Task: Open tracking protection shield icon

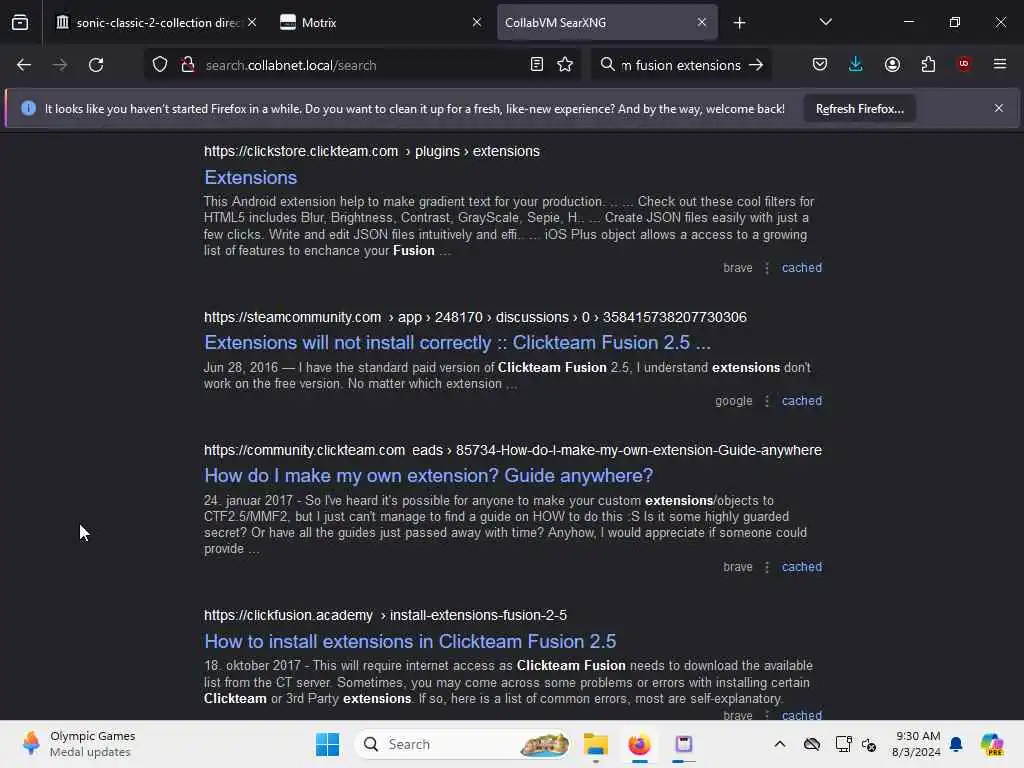Action: coord(160,65)
